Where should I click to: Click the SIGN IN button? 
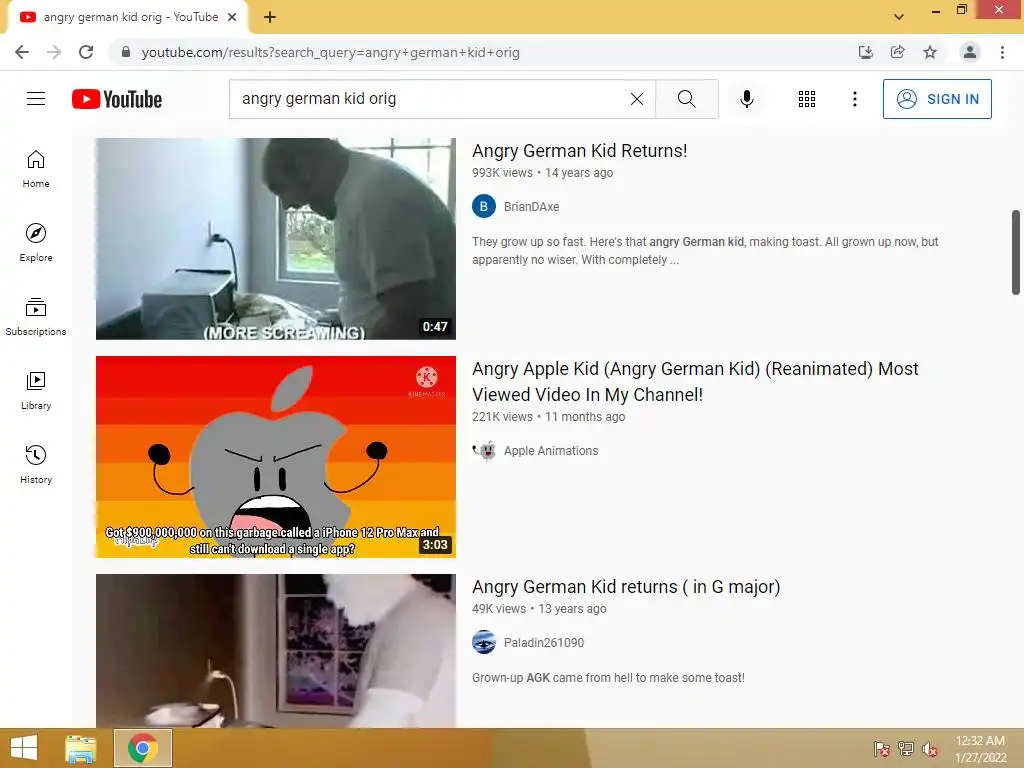pyautogui.click(x=937, y=99)
